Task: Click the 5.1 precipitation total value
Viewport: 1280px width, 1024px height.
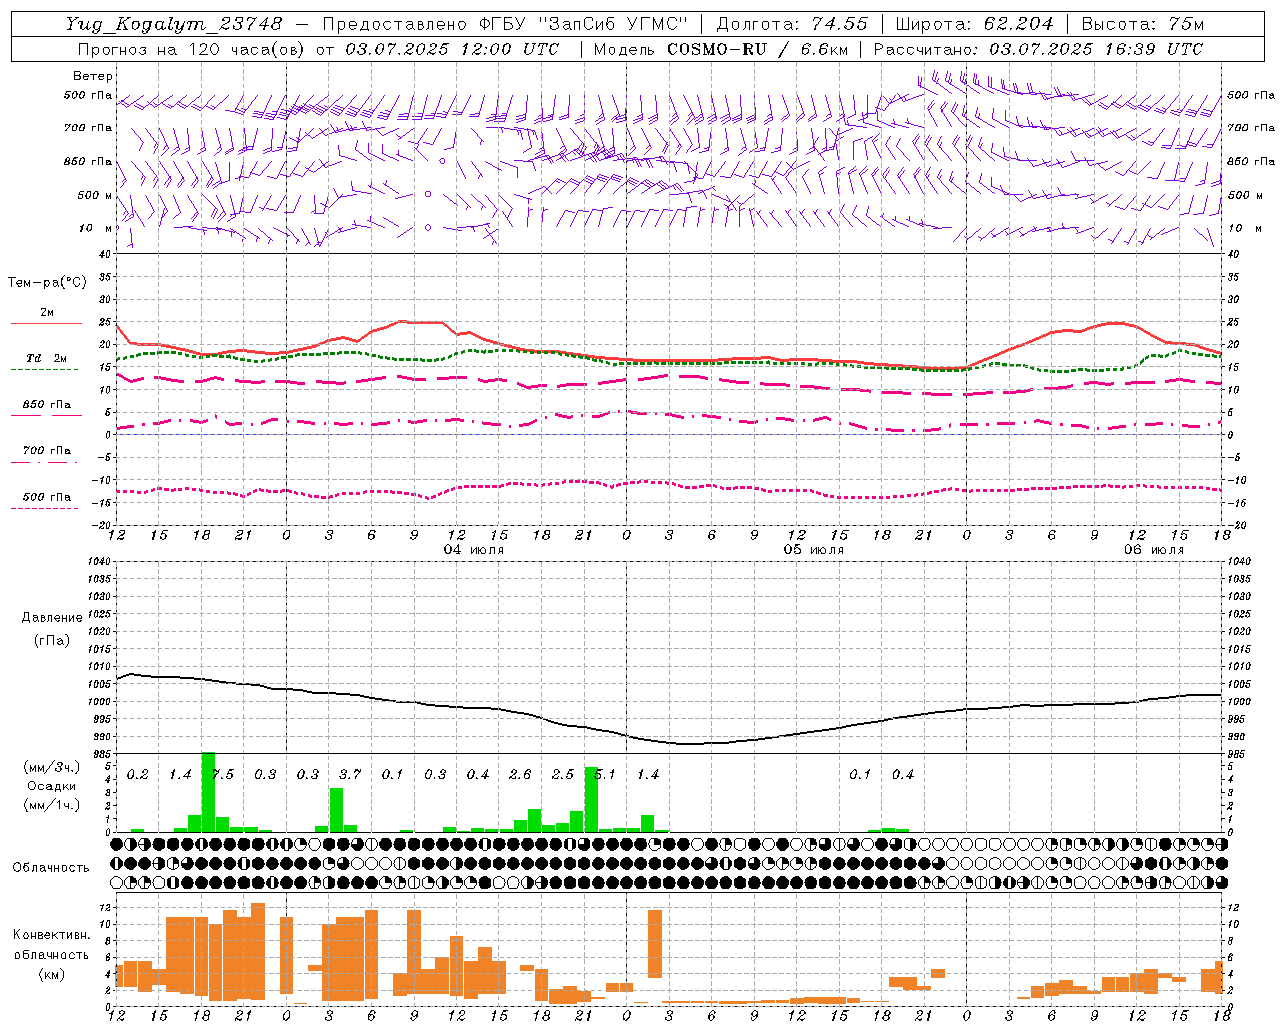Action: [605, 775]
